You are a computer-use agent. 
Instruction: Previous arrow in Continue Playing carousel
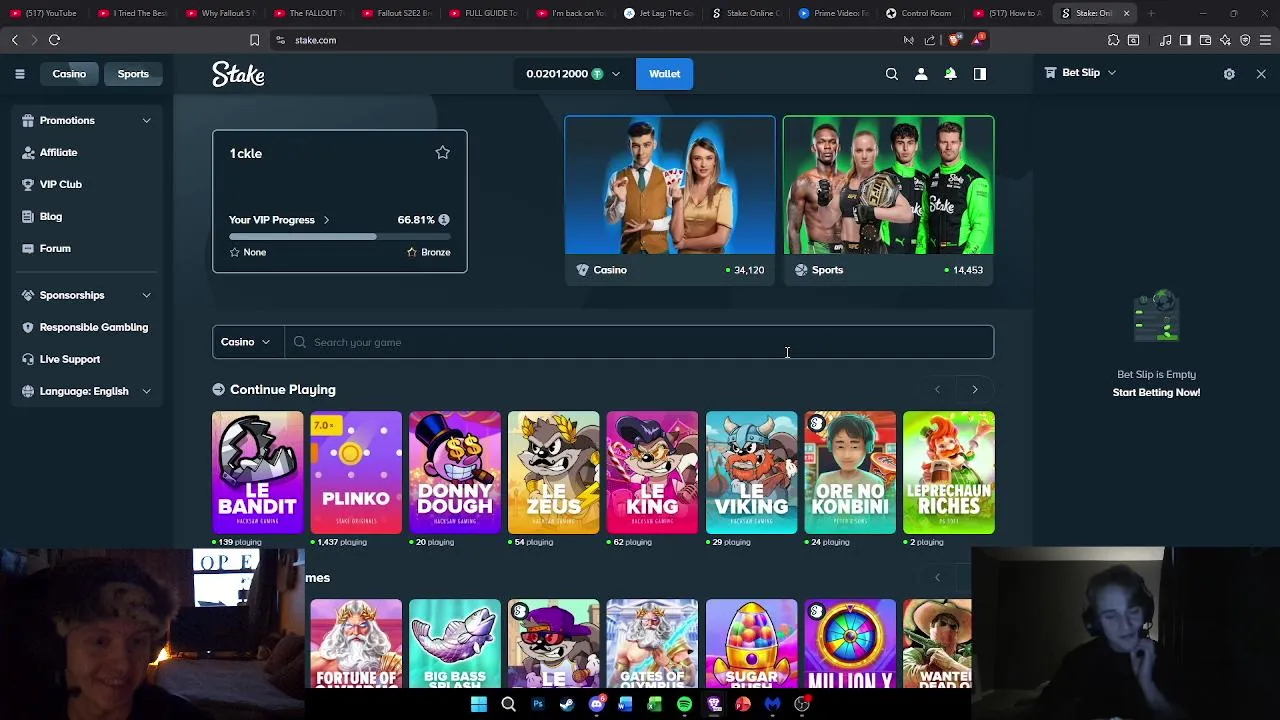click(937, 389)
